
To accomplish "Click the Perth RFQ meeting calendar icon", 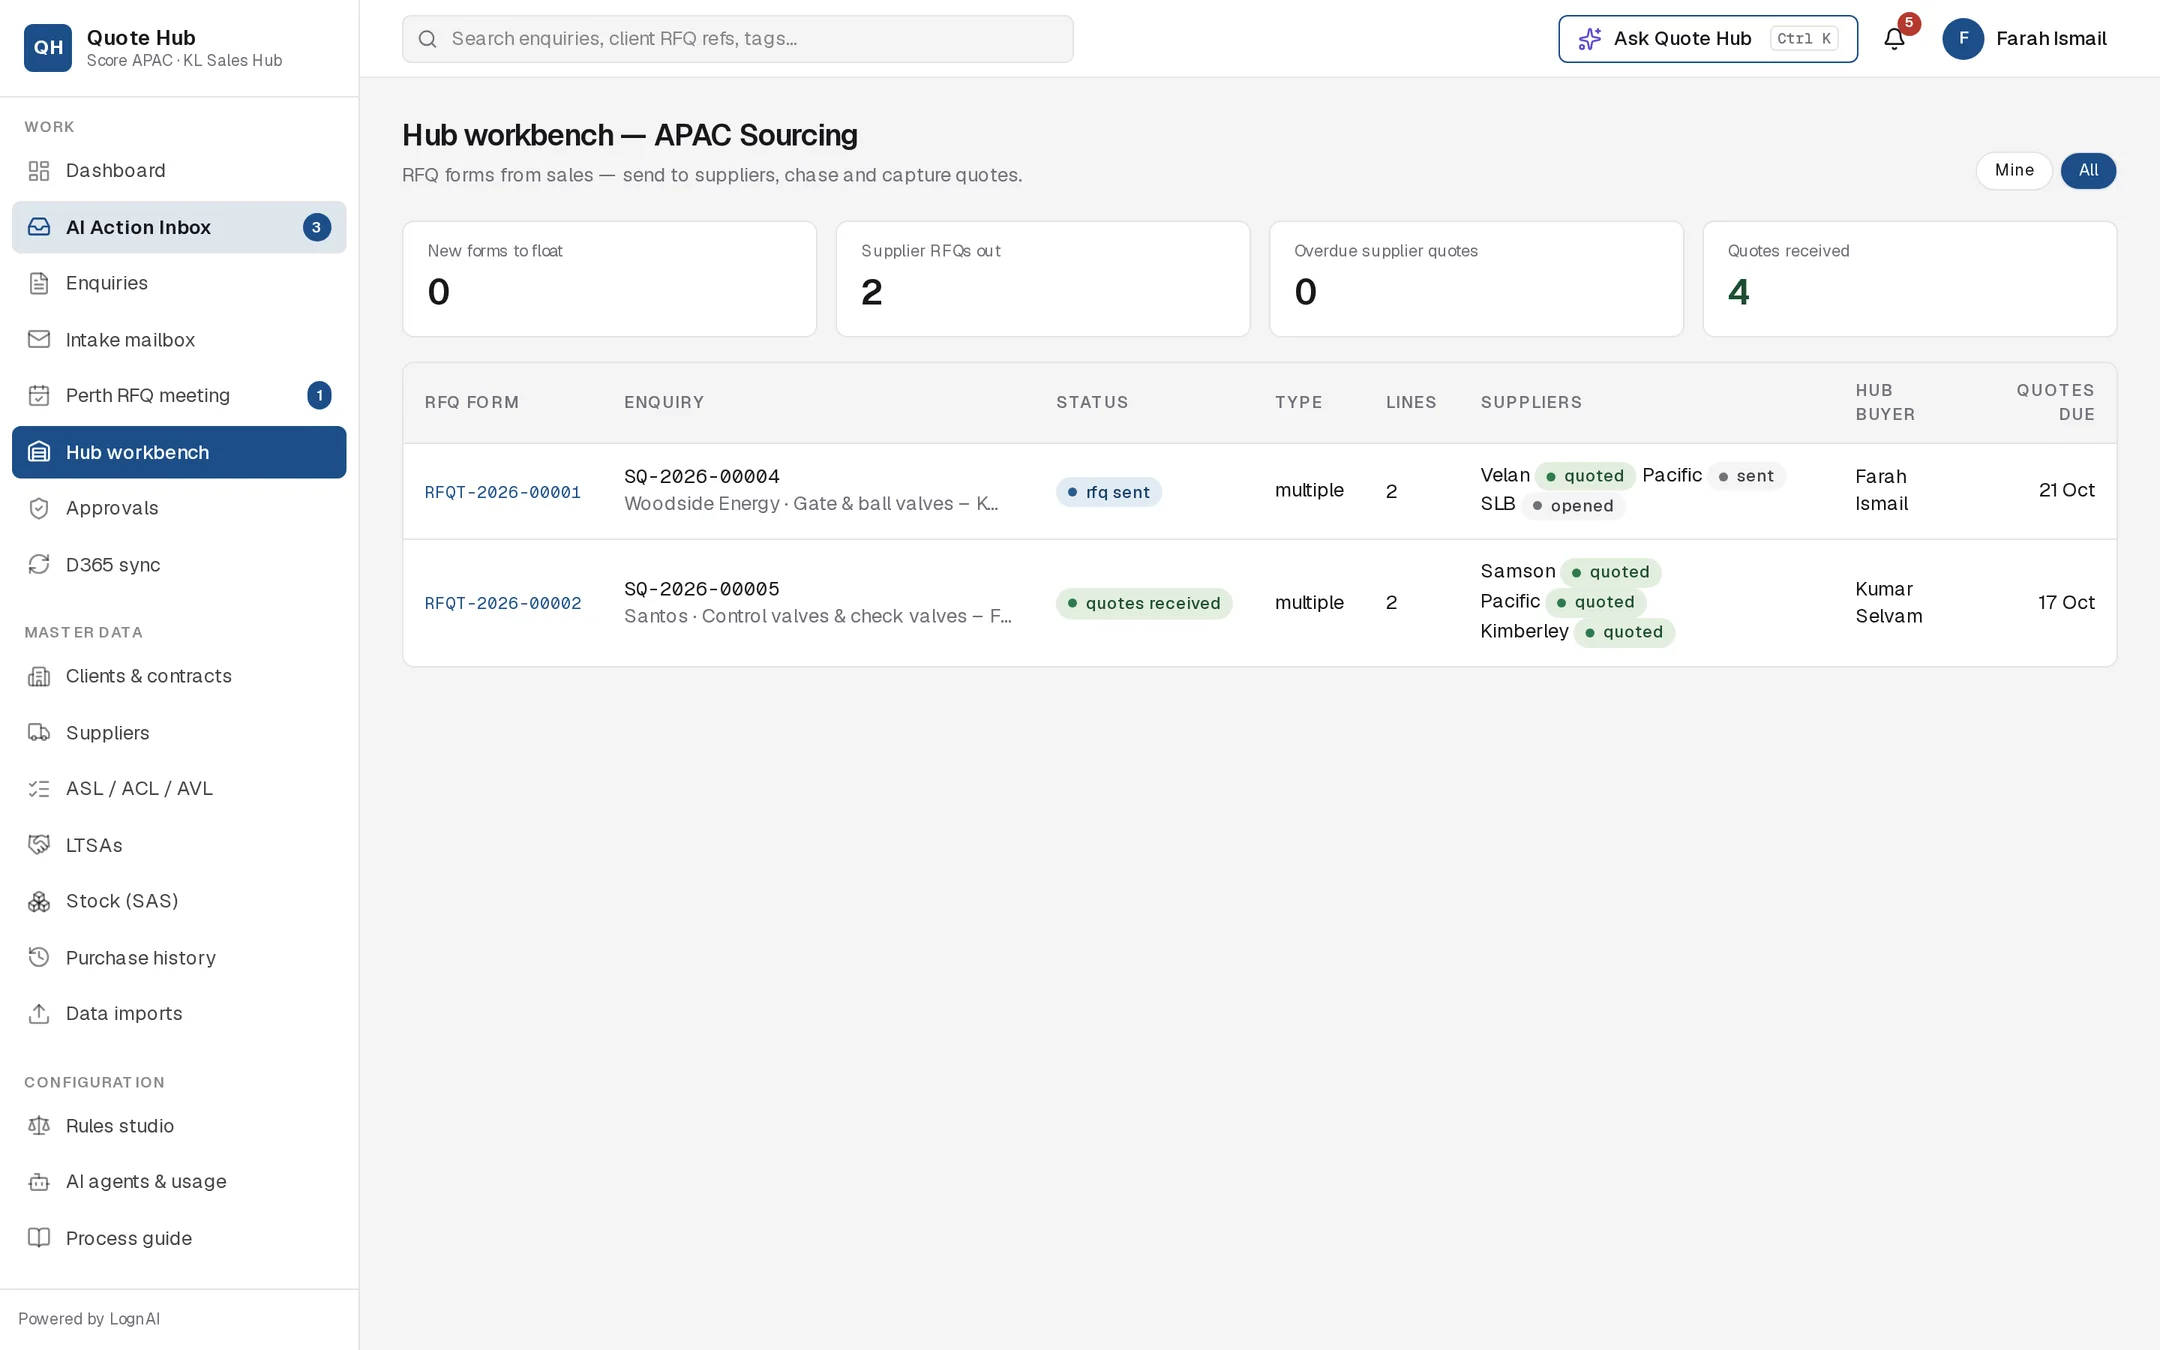I will [39, 395].
